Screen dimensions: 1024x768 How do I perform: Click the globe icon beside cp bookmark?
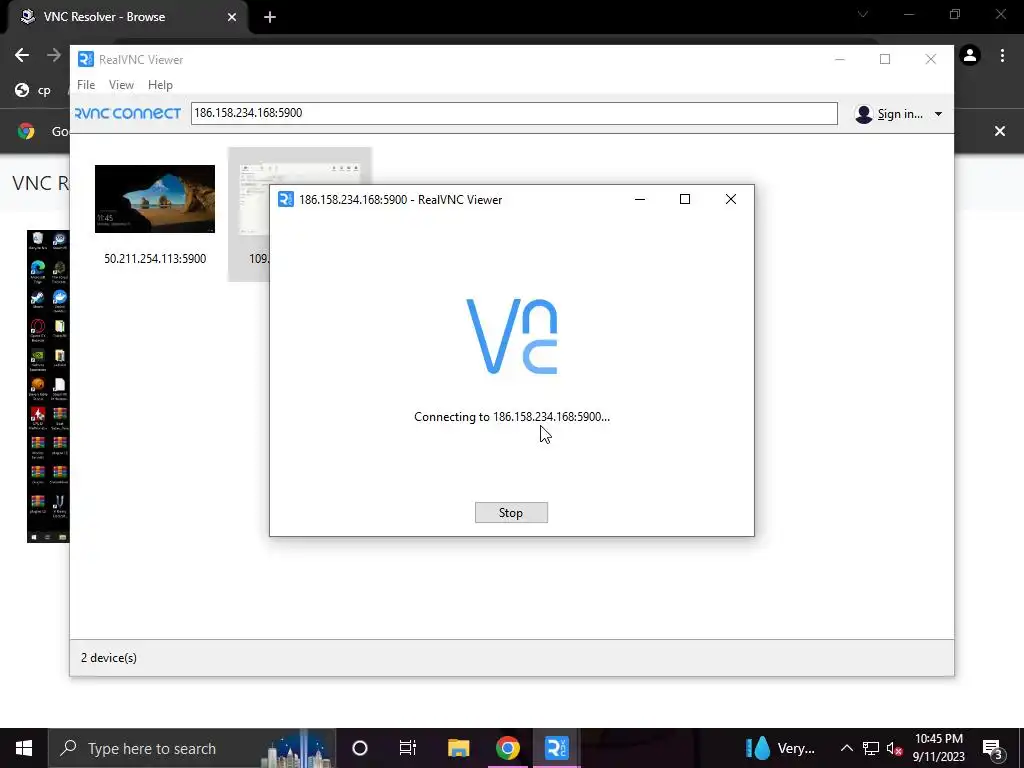(22, 90)
